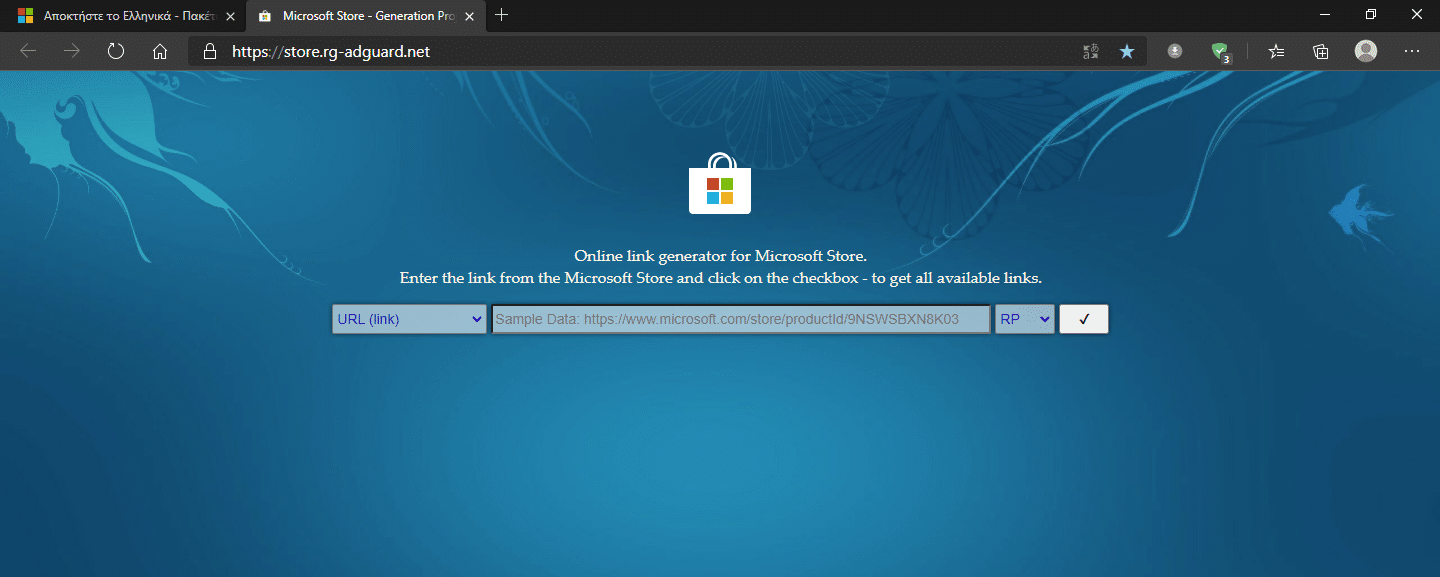Minimize the browser window

(x=1324, y=14)
